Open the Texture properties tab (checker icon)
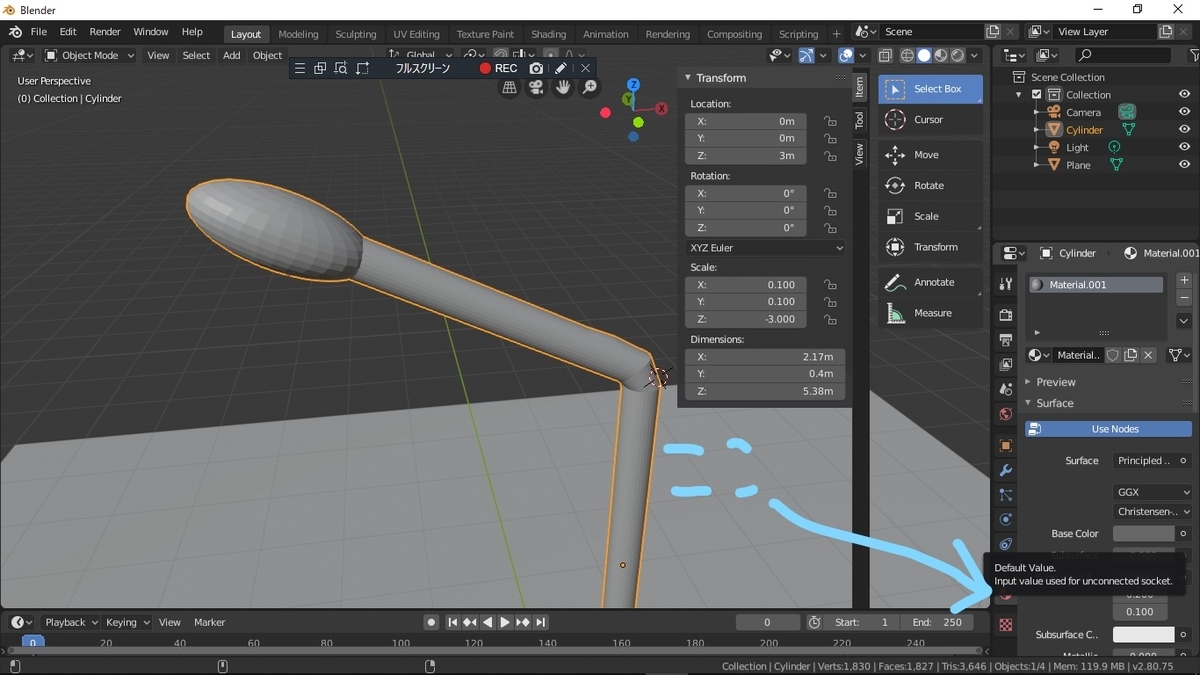 pyautogui.click(x=1006, y=625)
